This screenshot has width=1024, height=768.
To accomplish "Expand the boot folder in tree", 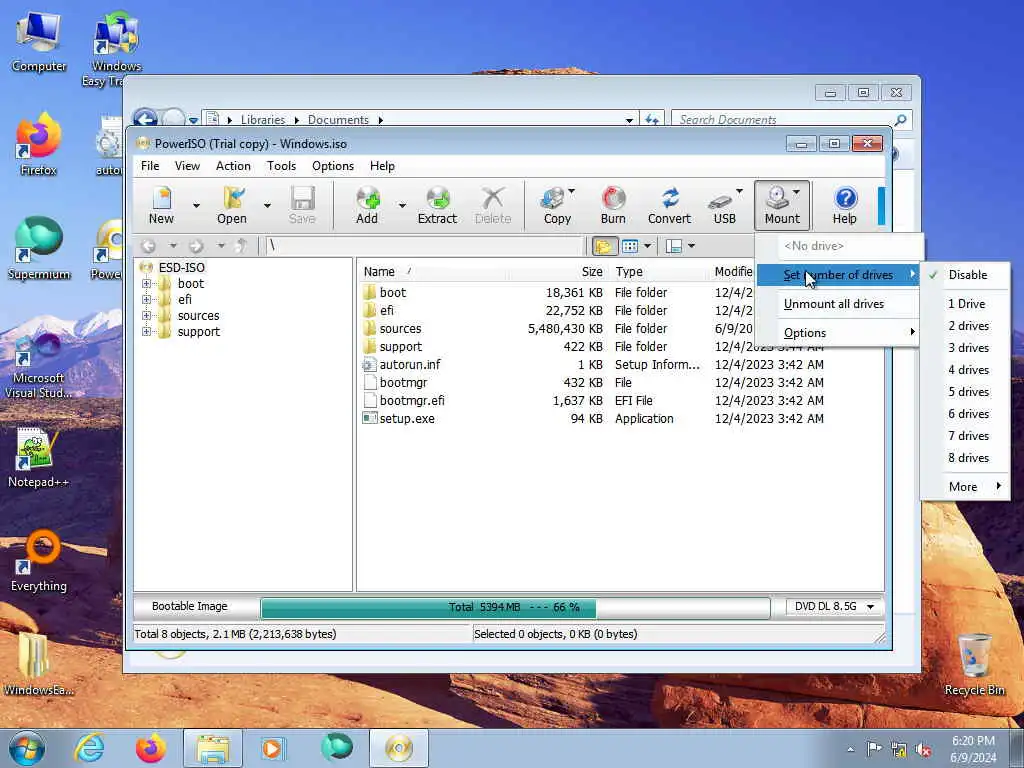I will [x=146, y=283].
